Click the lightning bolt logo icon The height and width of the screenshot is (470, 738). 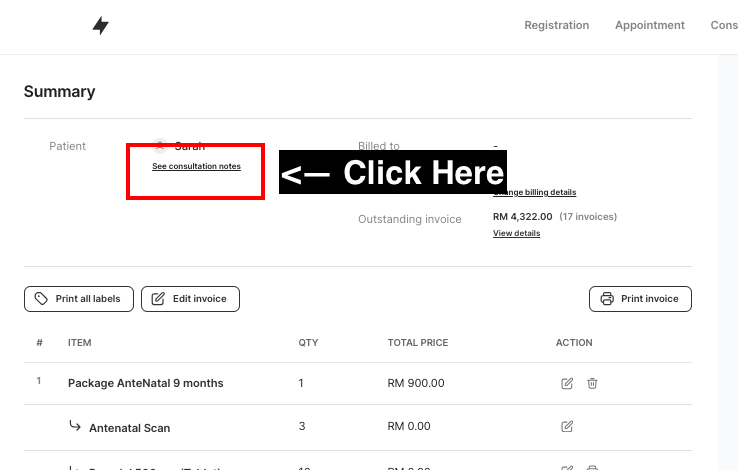100,25
